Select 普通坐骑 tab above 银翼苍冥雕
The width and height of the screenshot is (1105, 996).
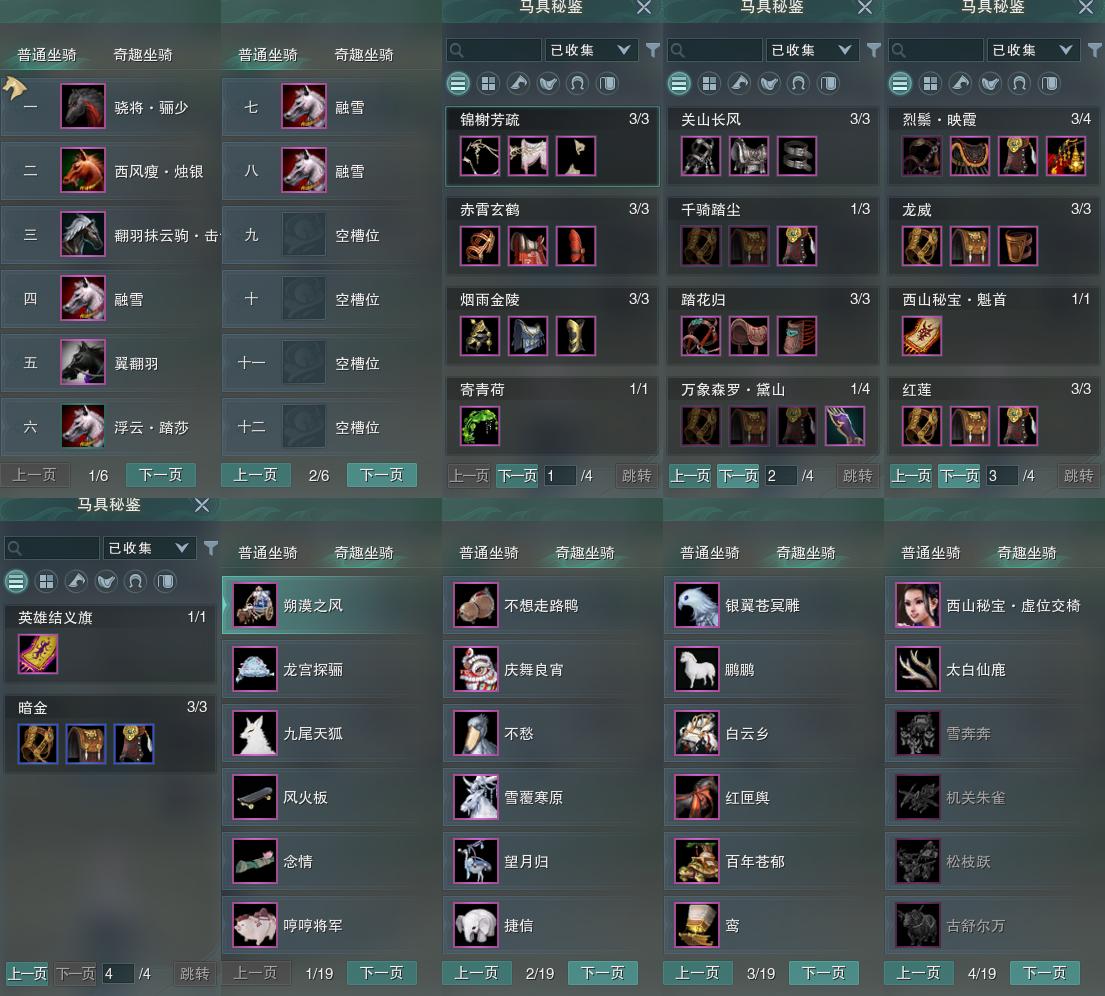point(710,553)
